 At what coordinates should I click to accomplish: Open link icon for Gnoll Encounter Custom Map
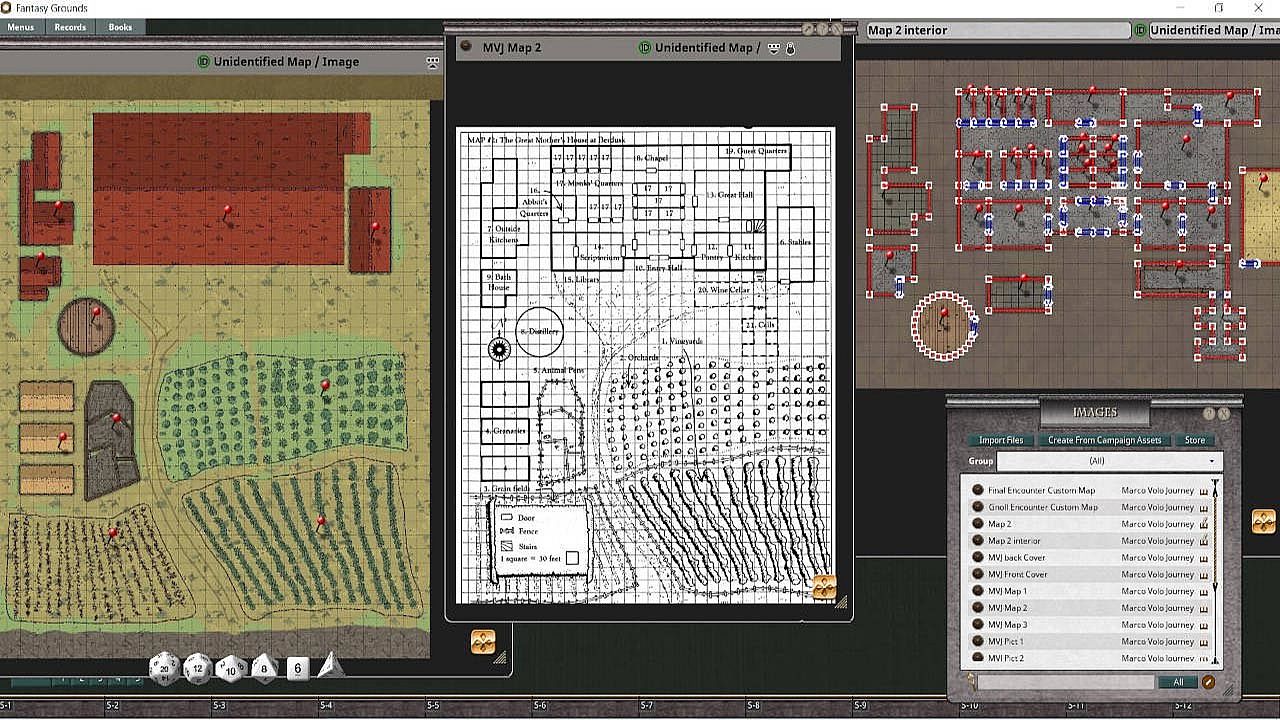[978, 507]
